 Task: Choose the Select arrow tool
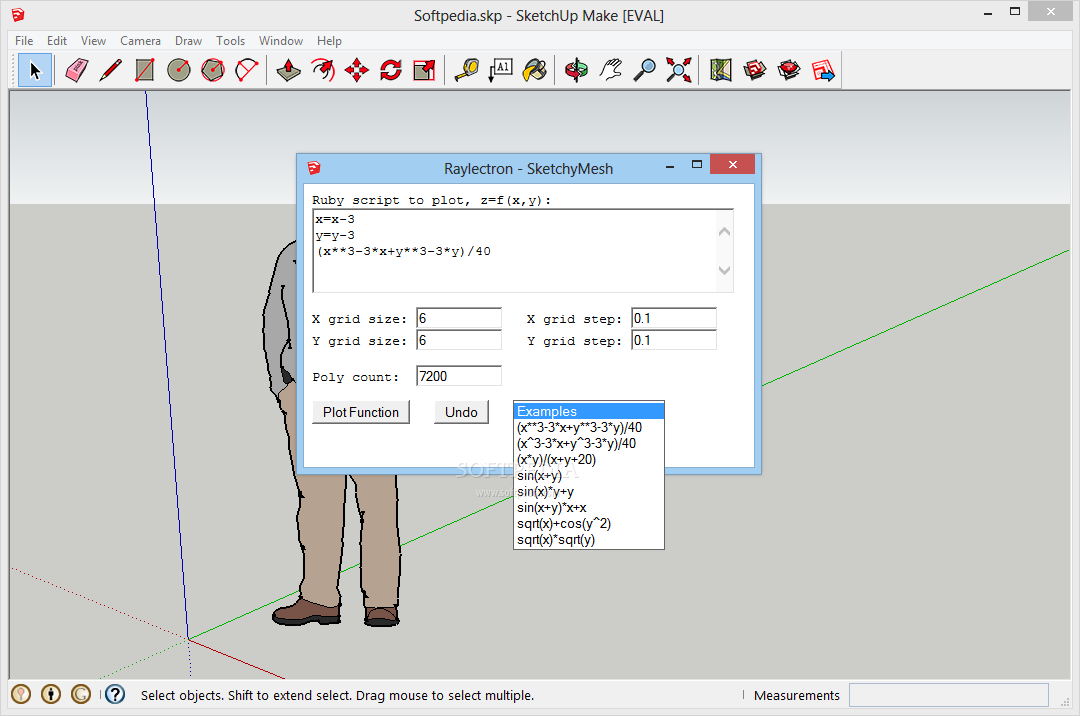pos(35,70)
